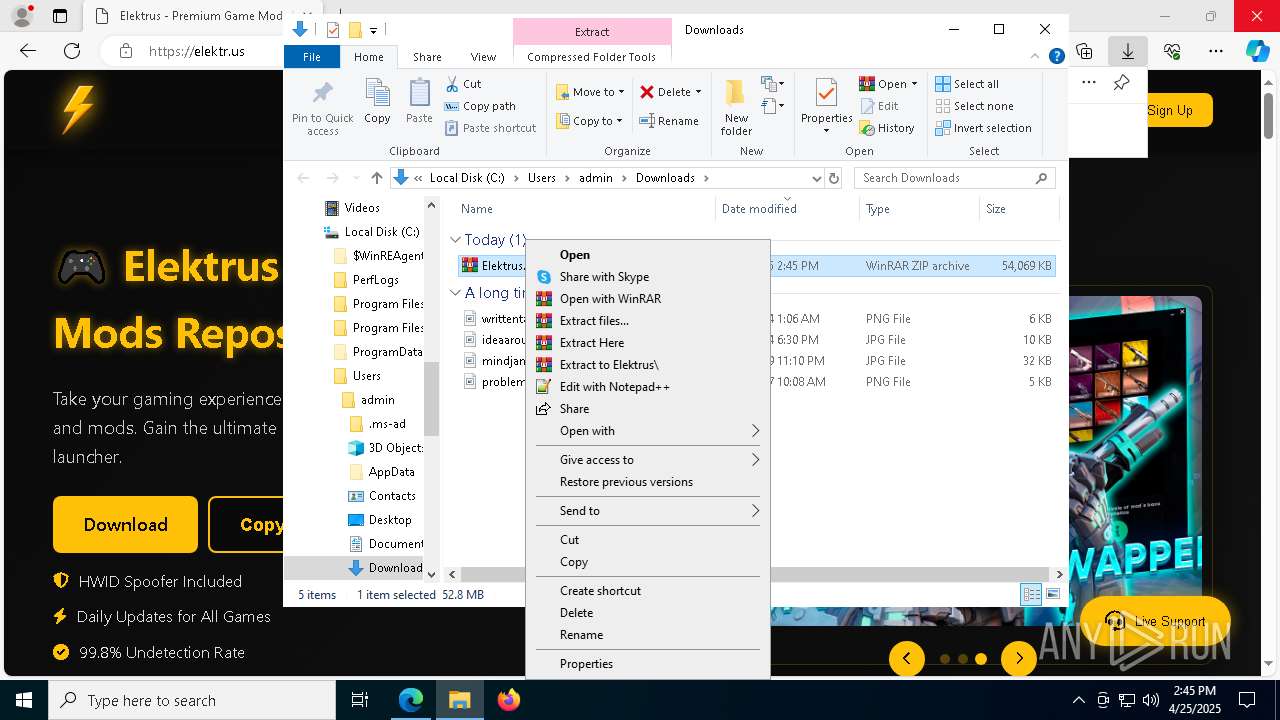Click Cut in the Clipboard group

[x=463, y=84]
